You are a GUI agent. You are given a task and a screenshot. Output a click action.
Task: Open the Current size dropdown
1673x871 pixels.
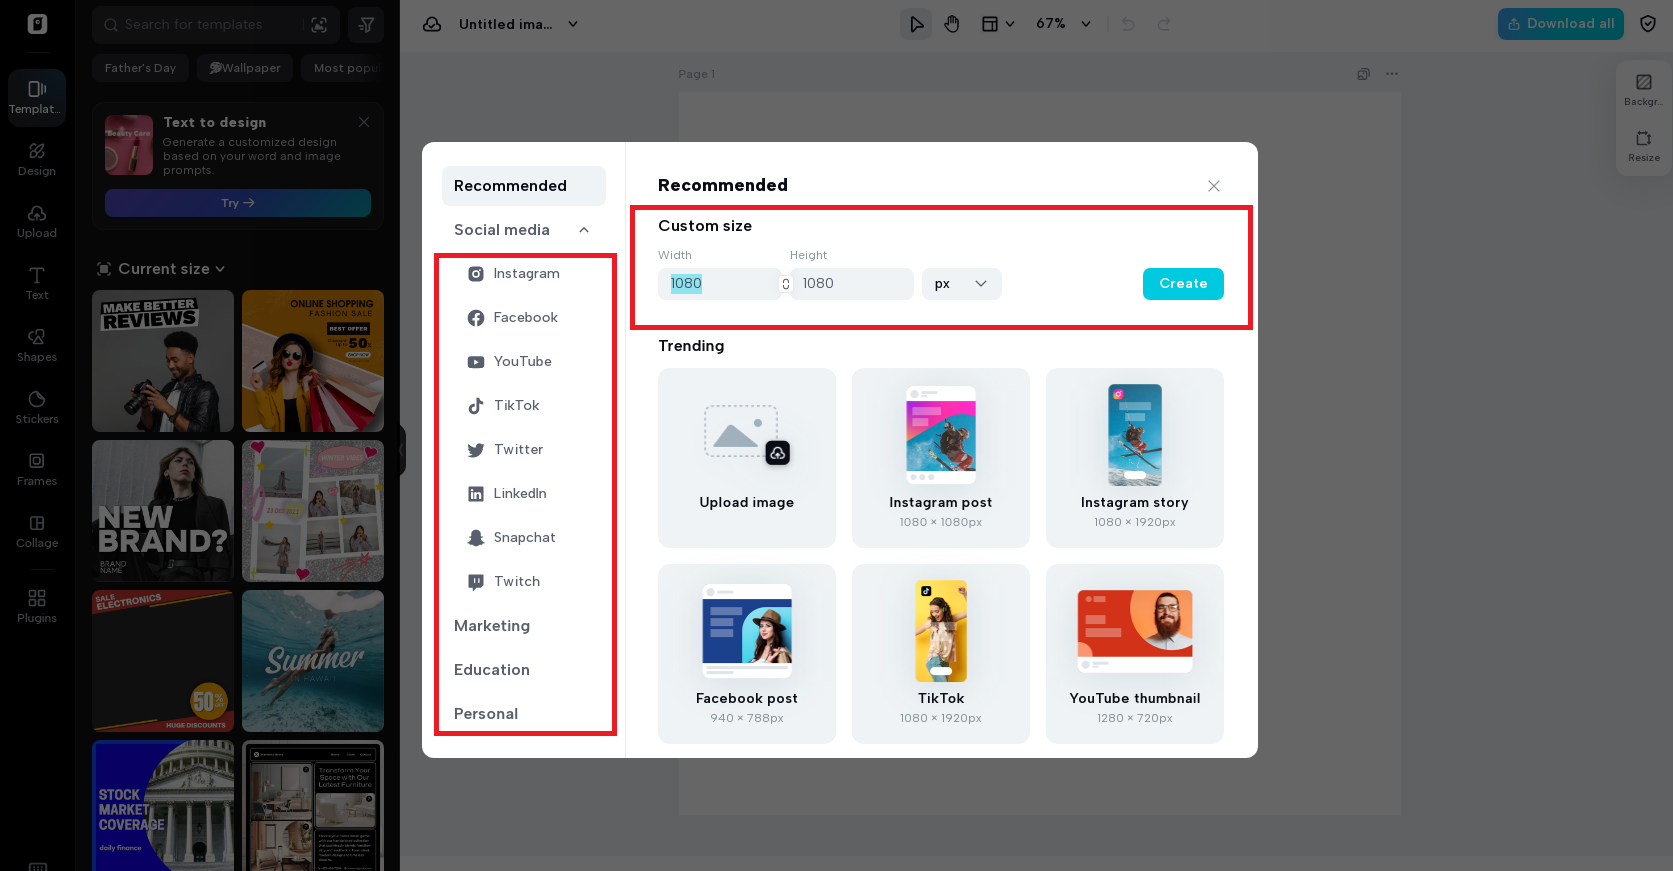click(171, 269)
